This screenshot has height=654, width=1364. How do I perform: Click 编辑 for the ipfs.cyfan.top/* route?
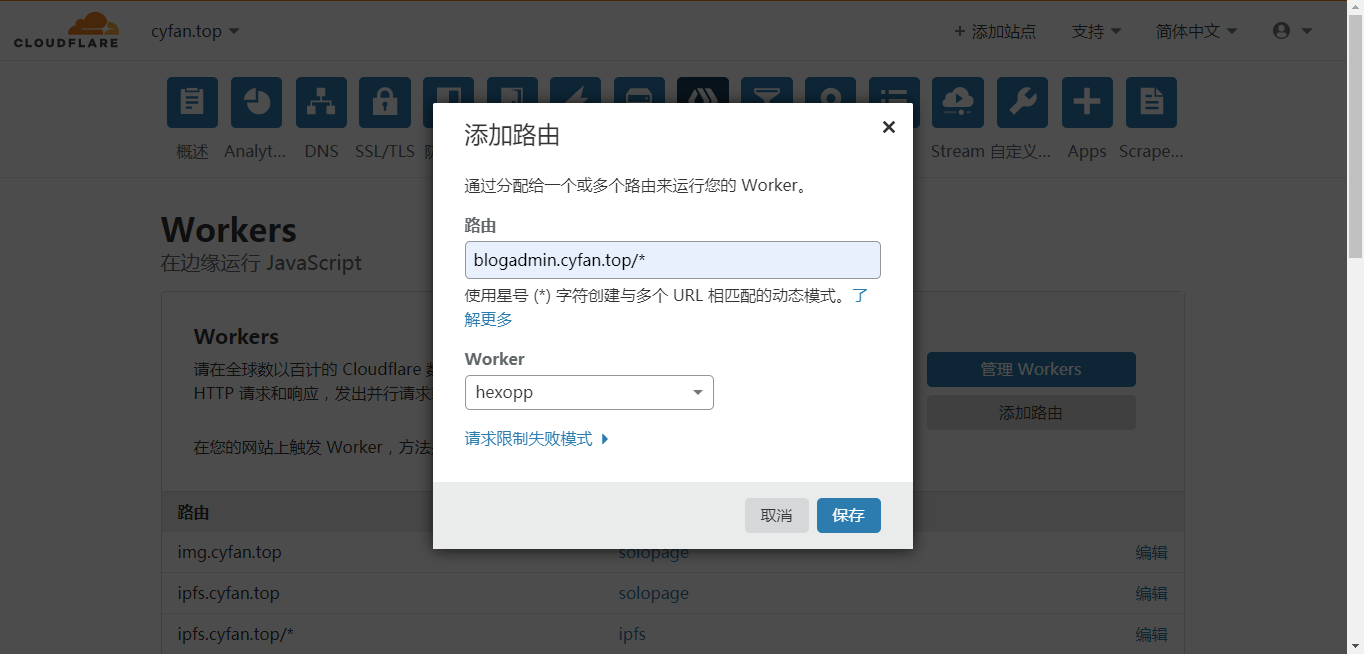click(1151, 634)
